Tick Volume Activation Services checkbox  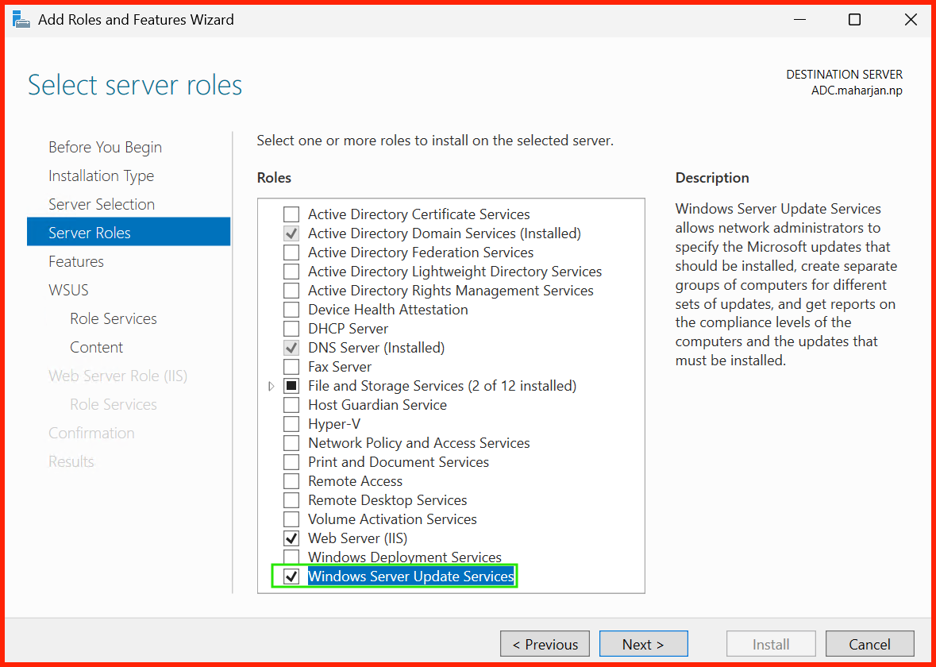pos(291,520)
